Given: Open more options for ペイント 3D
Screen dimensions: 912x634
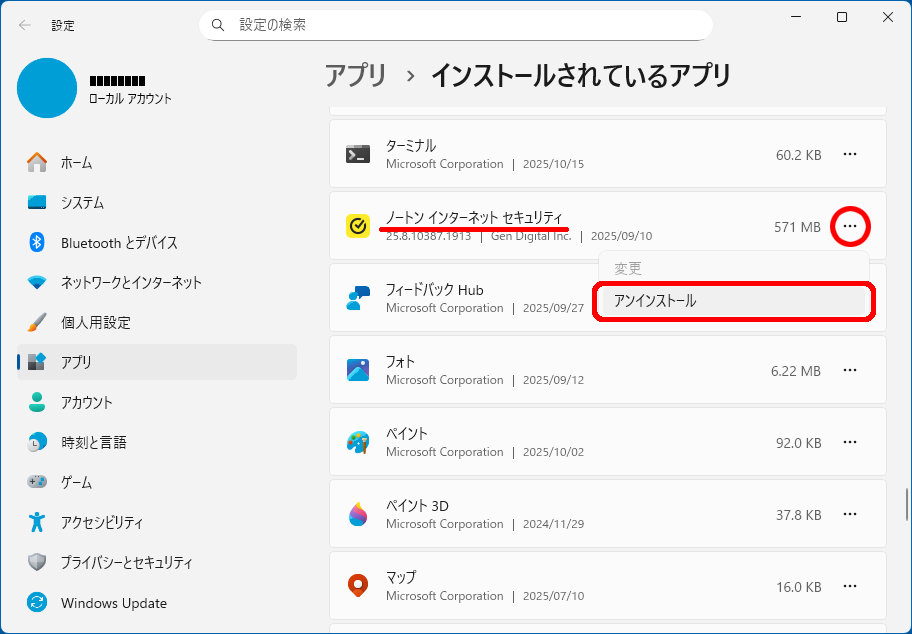Looking at the screenshot, I should click(x=850, y=514).
